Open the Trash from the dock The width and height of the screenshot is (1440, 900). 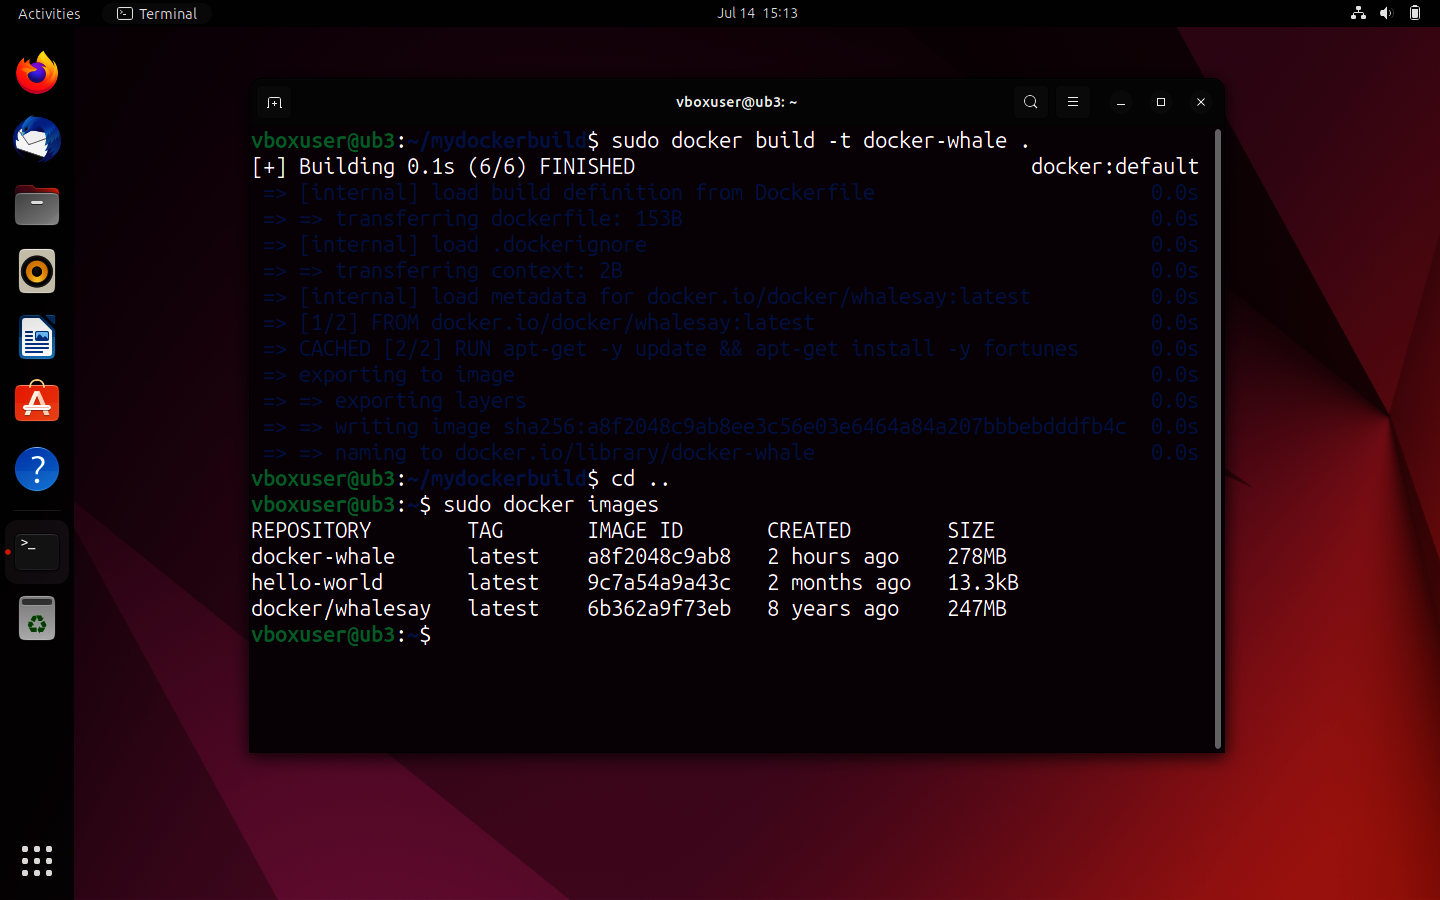[x=37, y=618]
